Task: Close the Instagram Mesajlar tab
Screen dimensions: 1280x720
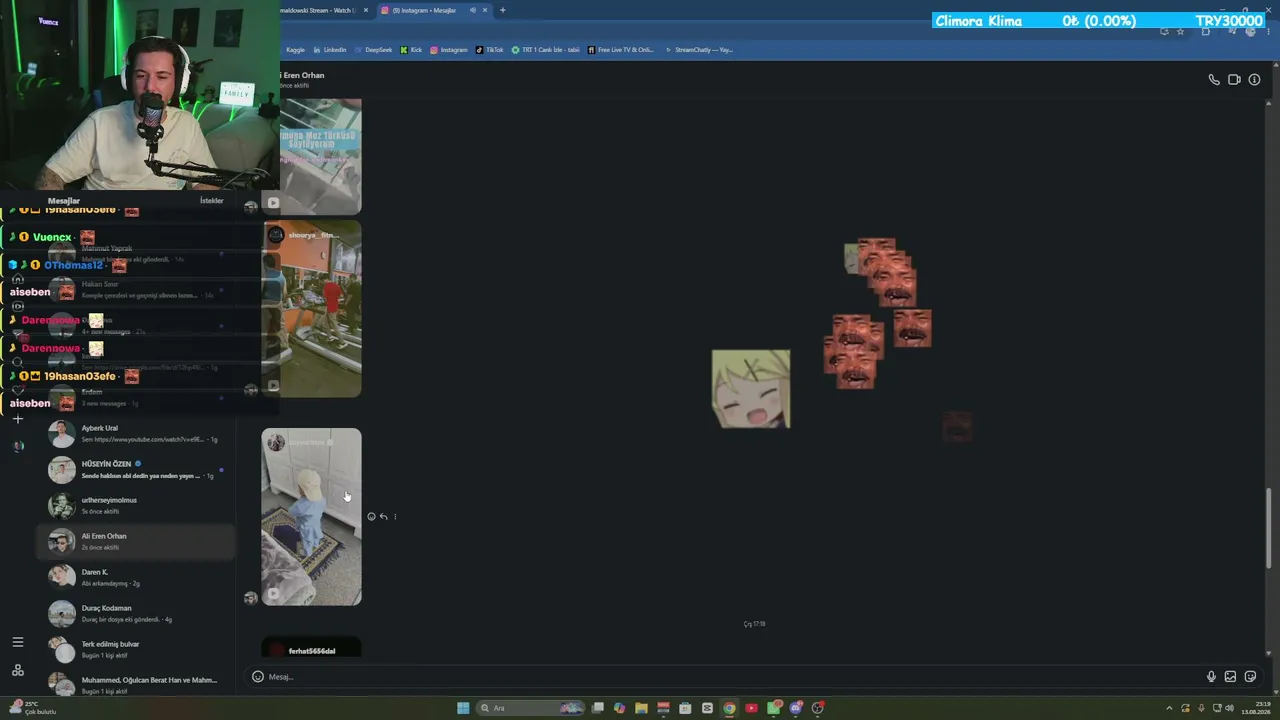Action: pos(486,10)
